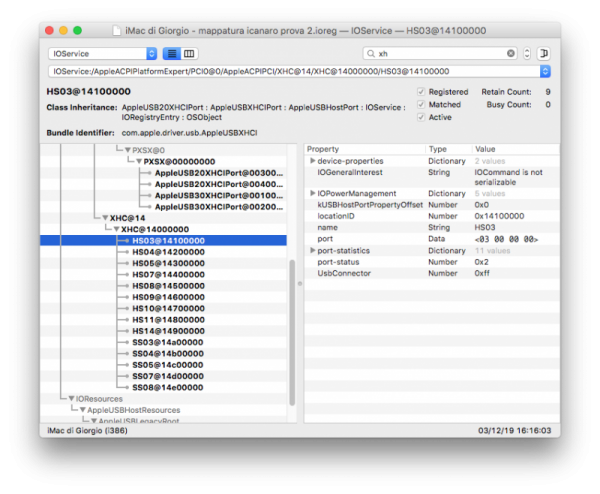Switch to column browser view icon
600x494 pixels.
coord(189,54)
